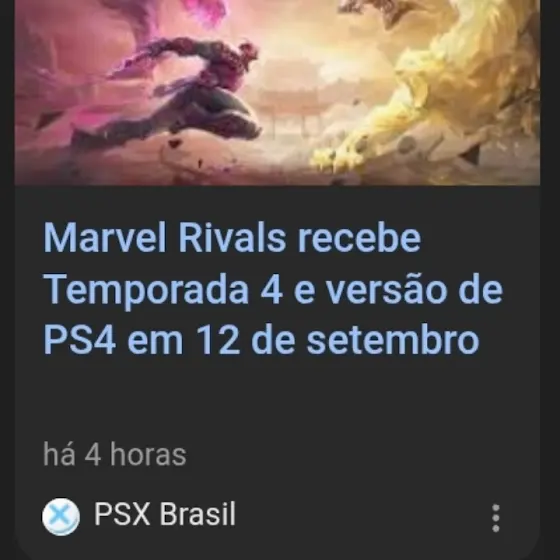The width and height of the screenshot is (560, 560).
Task: Expand more options for PSX Brasil story
Action: click(x=496, y=518)
